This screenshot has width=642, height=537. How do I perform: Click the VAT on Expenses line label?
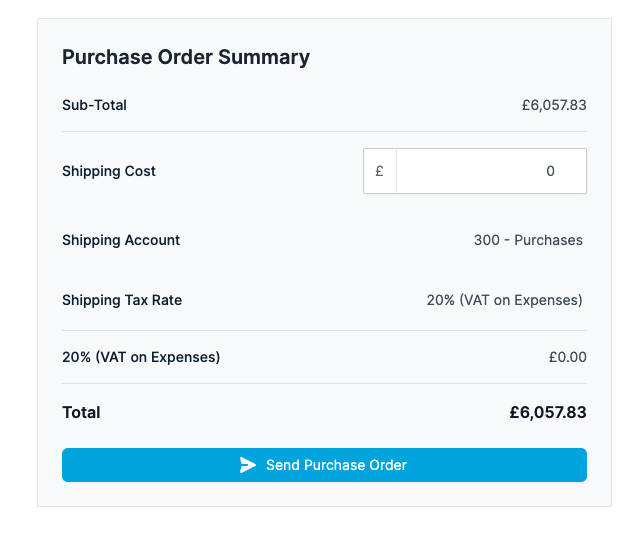[141, 357]
